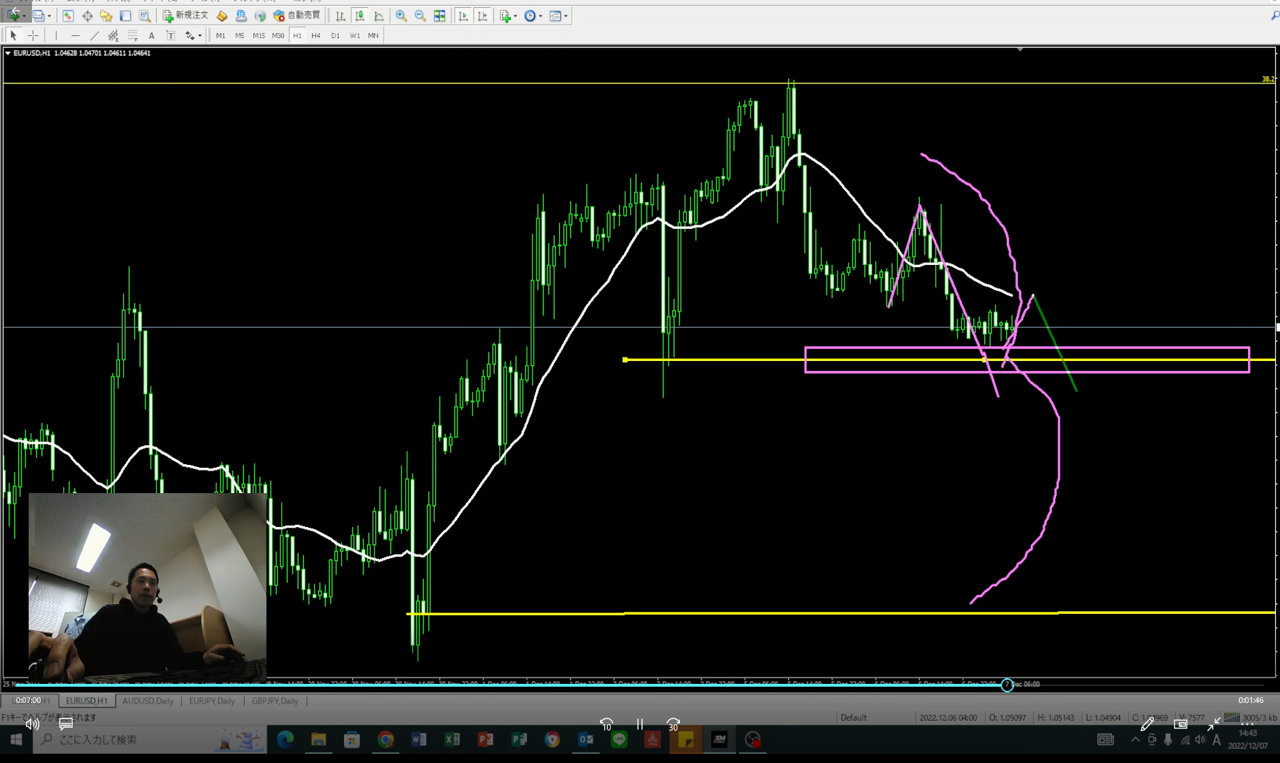Select the horizontal line drawing tool
Viewport: 1280px width, 763px height.
tap(75, 35)
